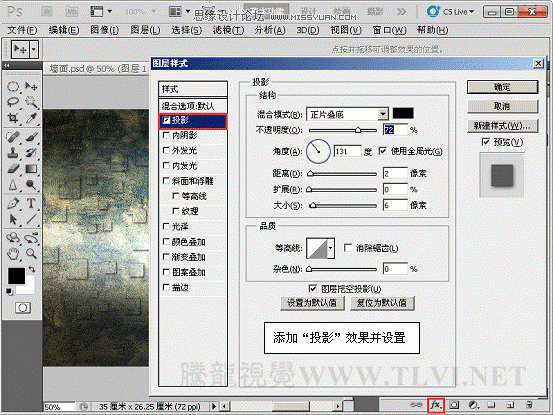Image resolution: width=553 pixels, height=415 pixels.
Task: Select the Clone Stamp tool
Action: (13, 153)
